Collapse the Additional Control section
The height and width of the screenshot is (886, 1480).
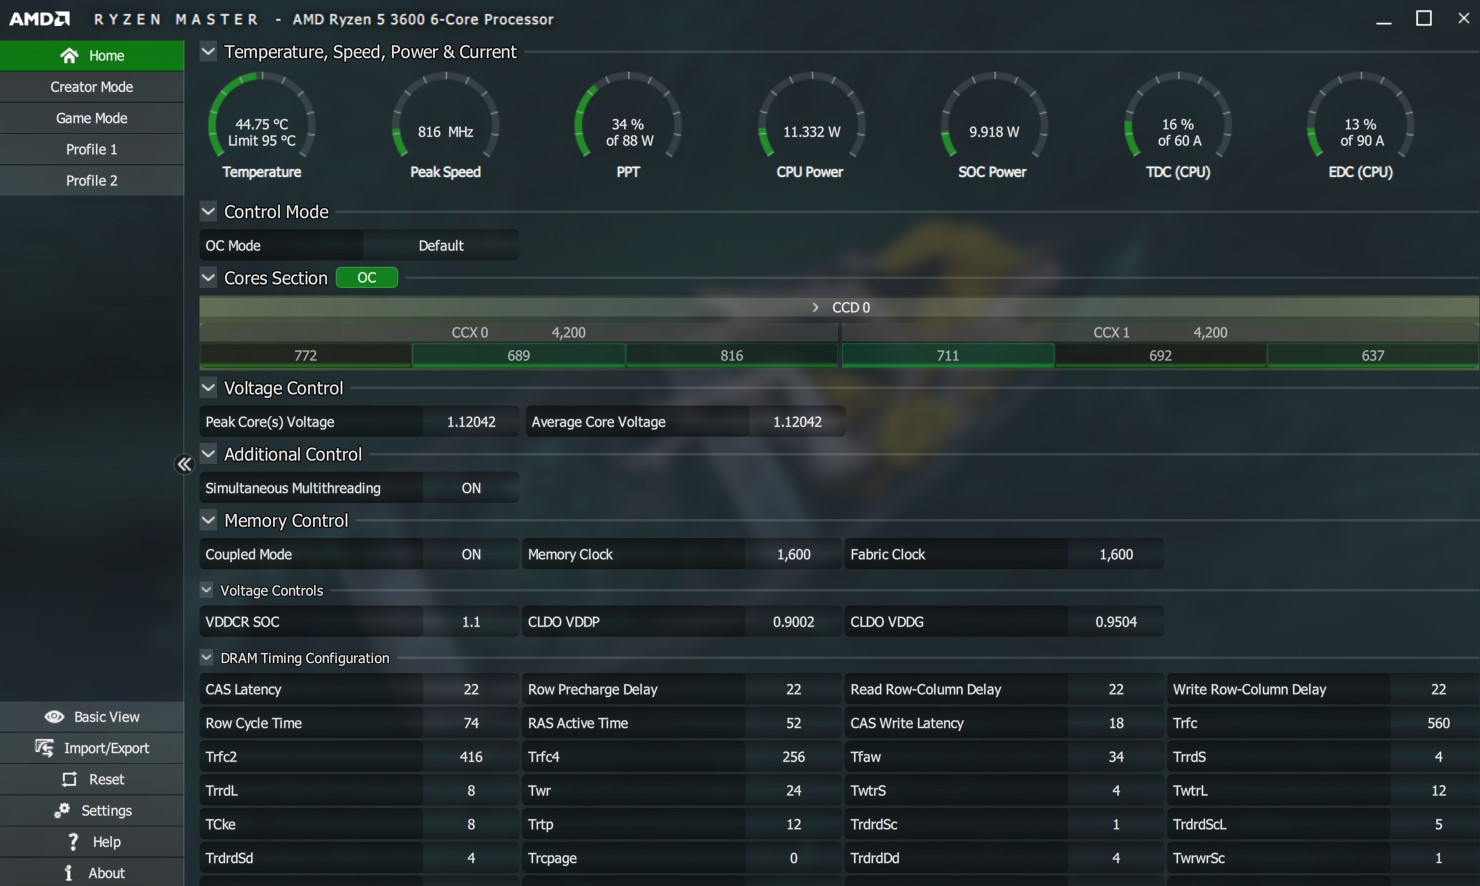pos(208,454)
